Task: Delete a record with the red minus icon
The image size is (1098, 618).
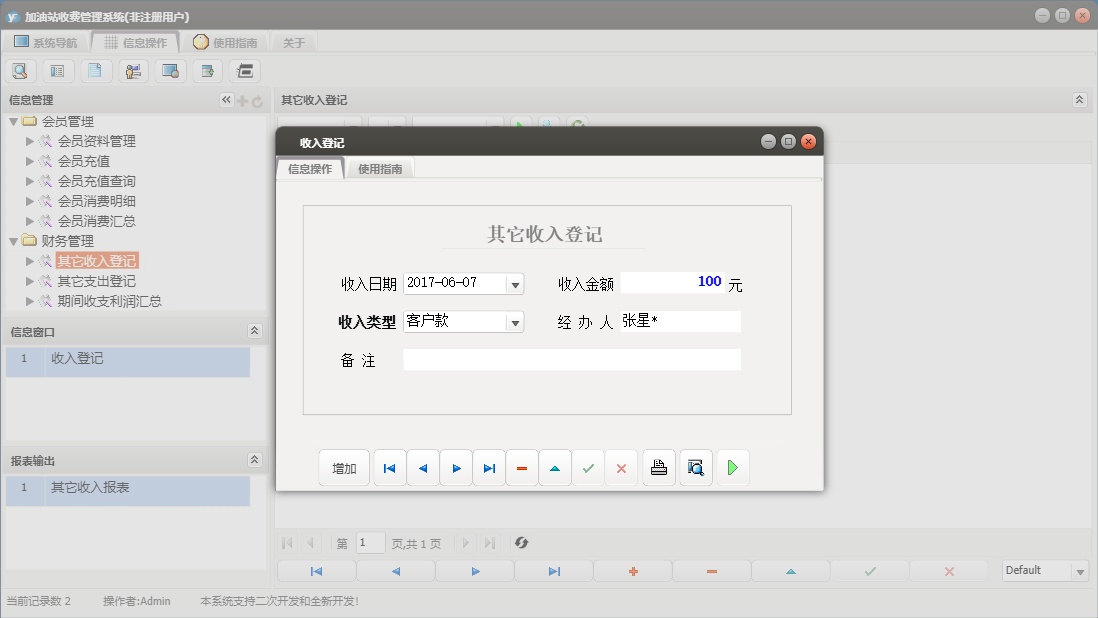Action: point(522,467)
